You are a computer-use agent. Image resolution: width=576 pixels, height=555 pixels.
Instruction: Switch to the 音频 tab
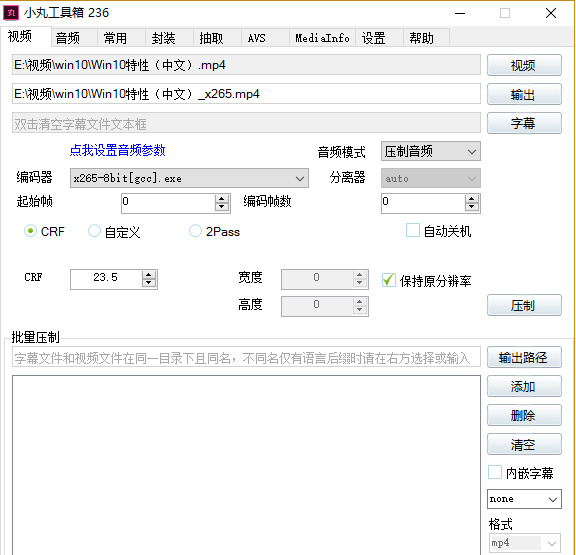point(74,38)
